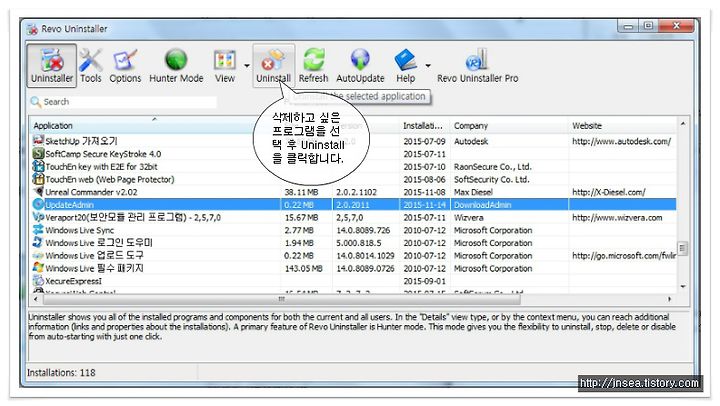Image resolution: width=720 pixels, height=406 pixels.
Task: Open the Uninstaller section
Action: pyautogui.click(x=51, y=65)
